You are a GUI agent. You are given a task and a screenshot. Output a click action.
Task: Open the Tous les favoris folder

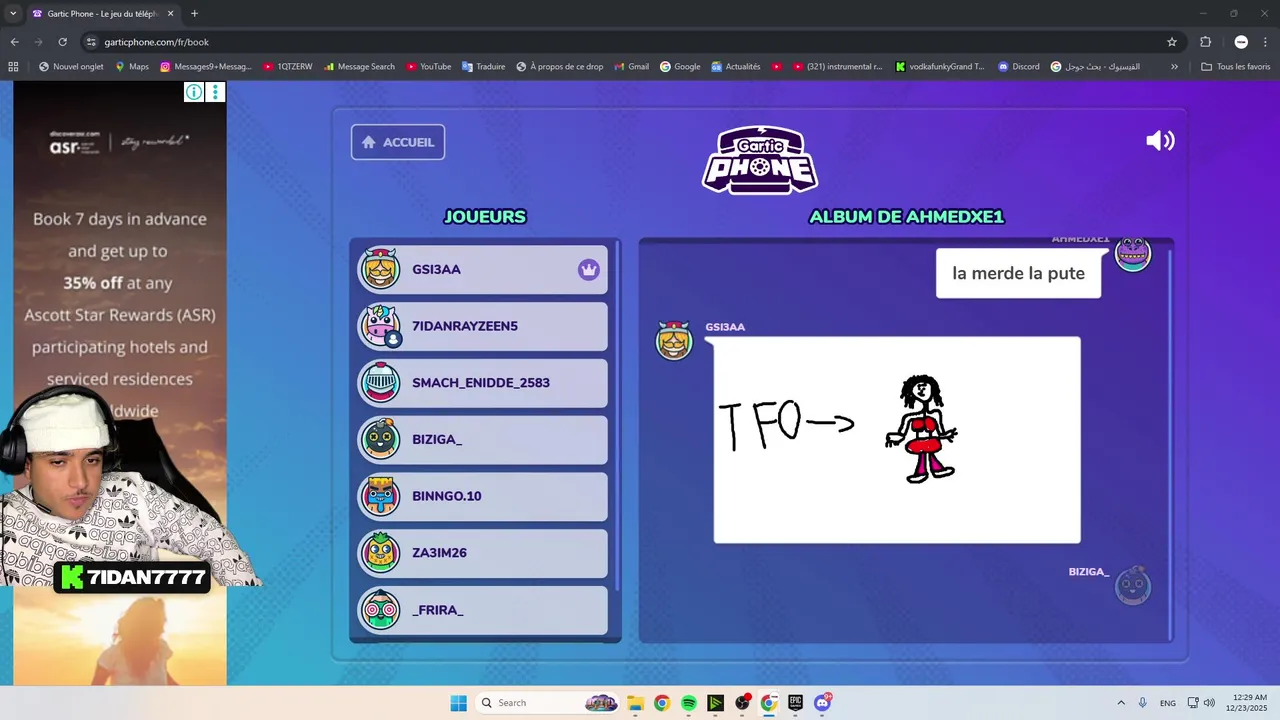click(1235, 67)
